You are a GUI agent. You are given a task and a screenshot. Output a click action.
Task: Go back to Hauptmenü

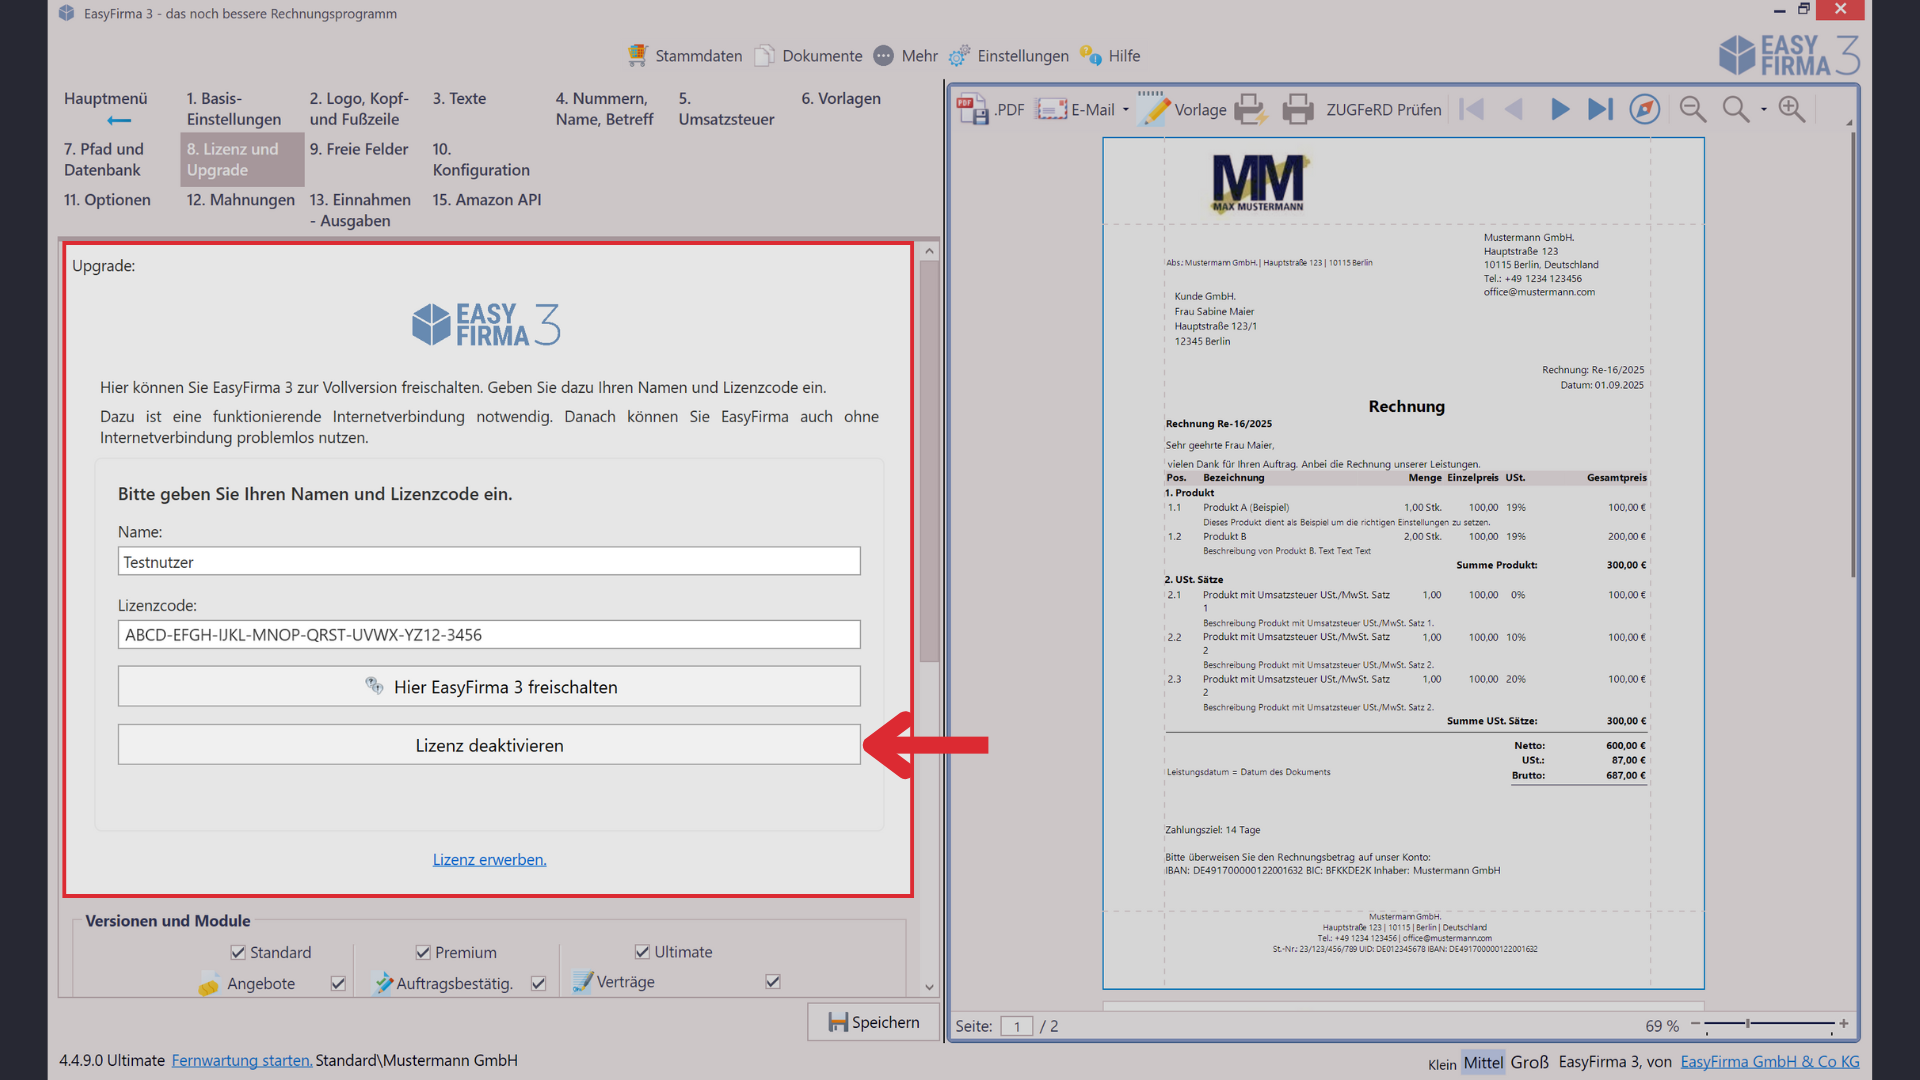coord(106,108)
